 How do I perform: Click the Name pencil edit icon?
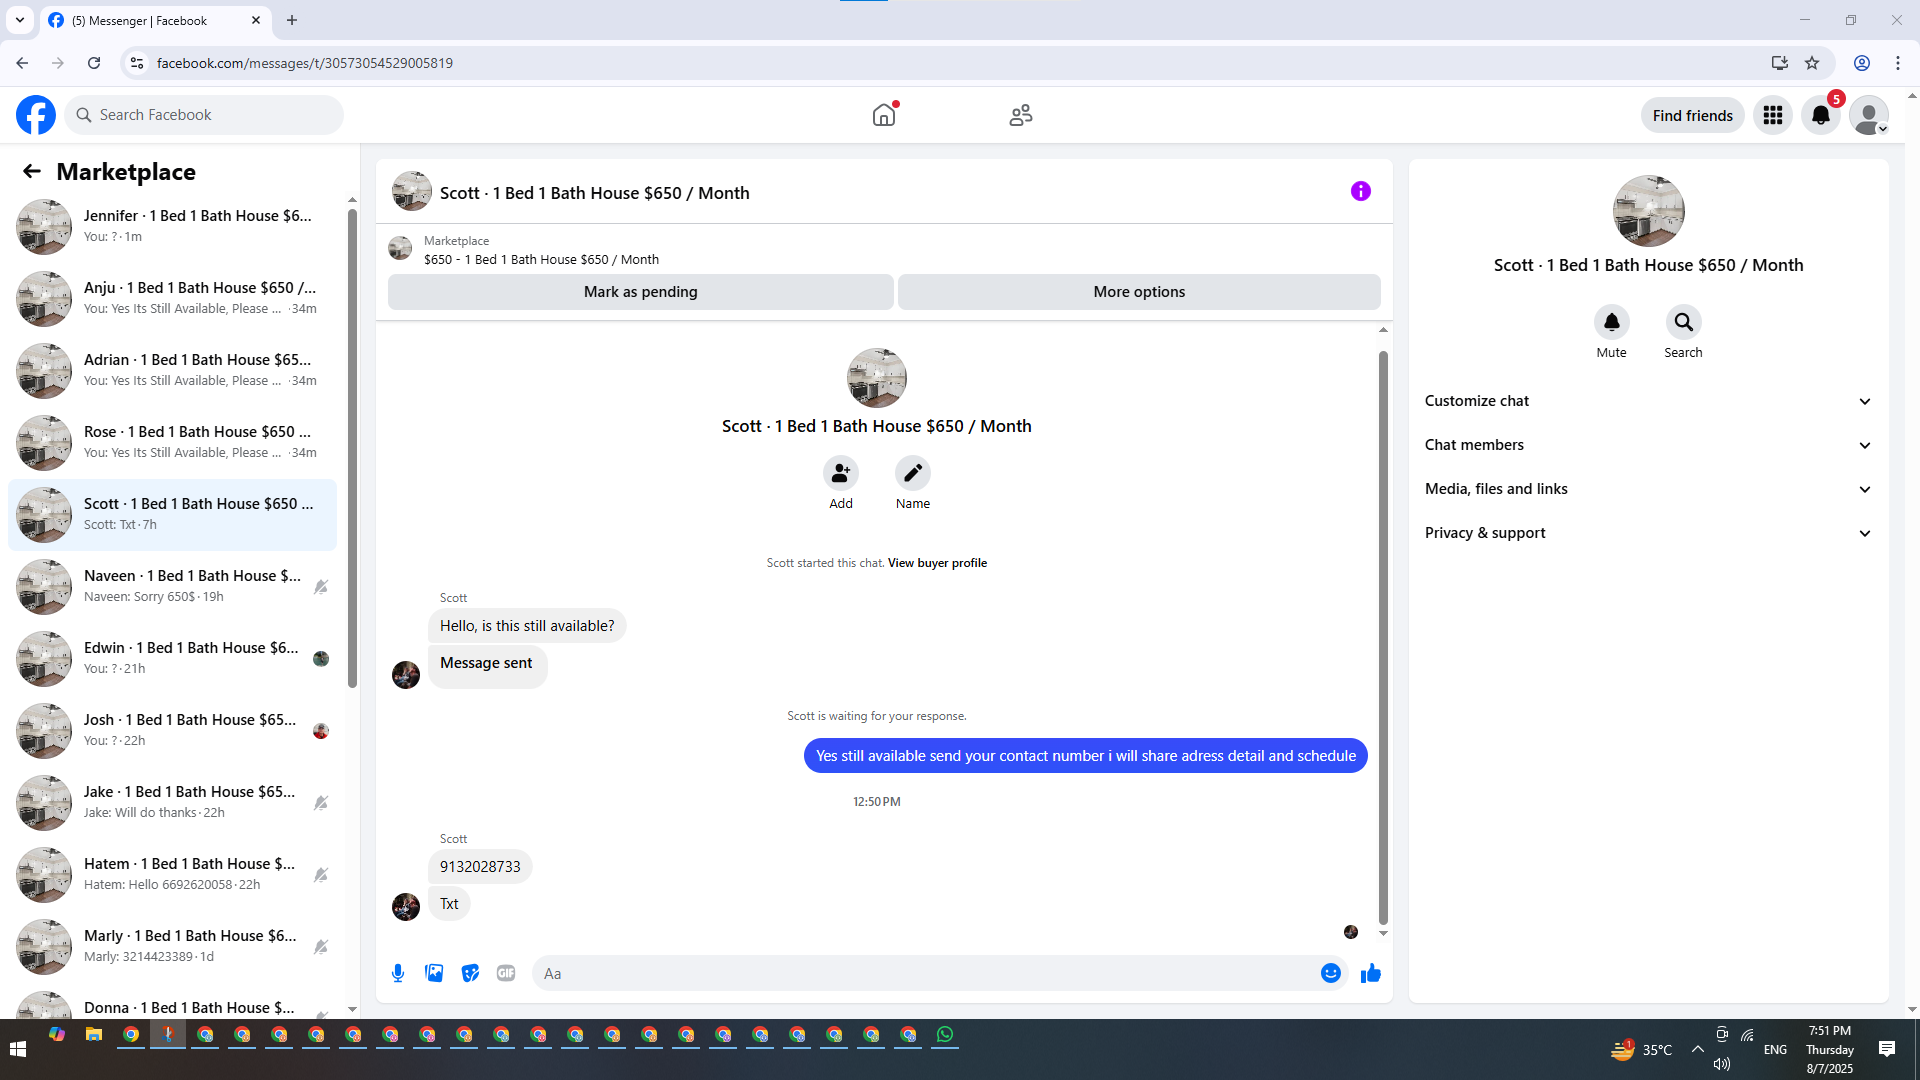tap(913, 473)
